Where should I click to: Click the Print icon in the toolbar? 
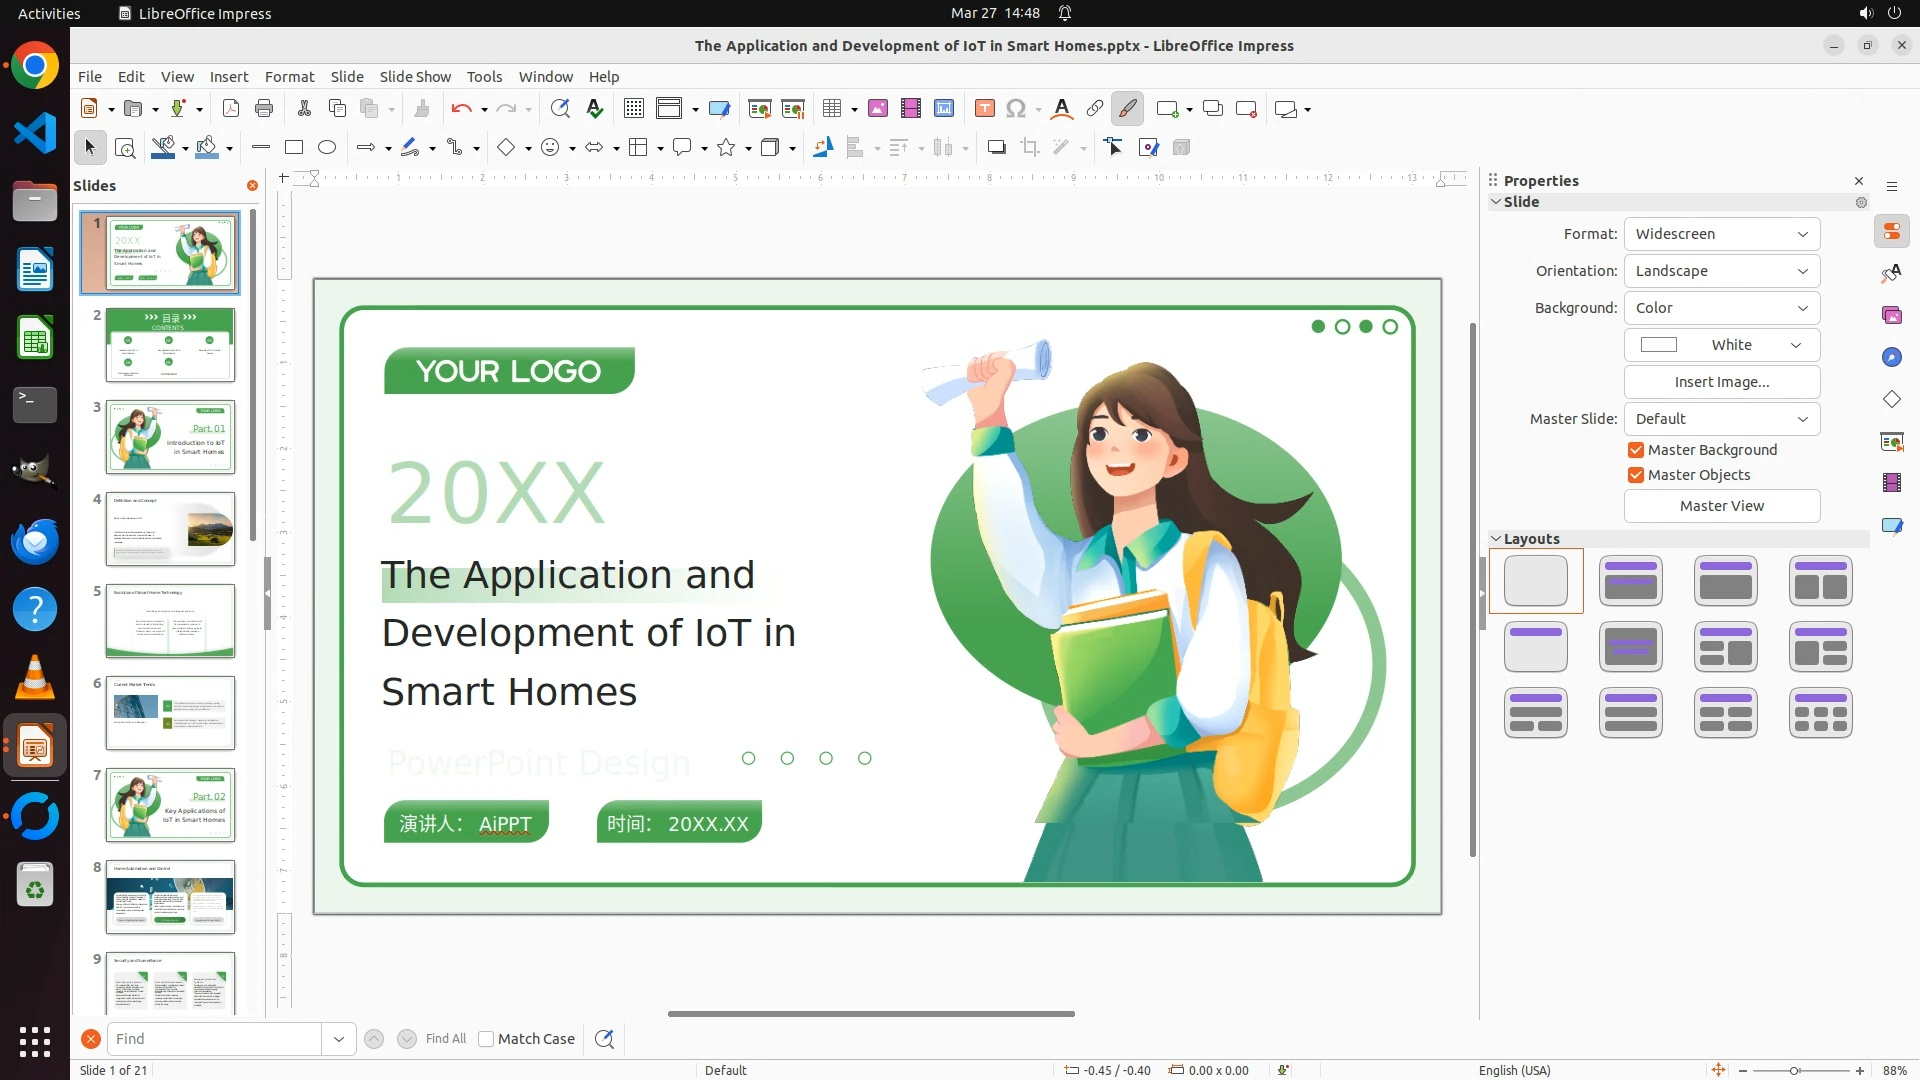264,109
